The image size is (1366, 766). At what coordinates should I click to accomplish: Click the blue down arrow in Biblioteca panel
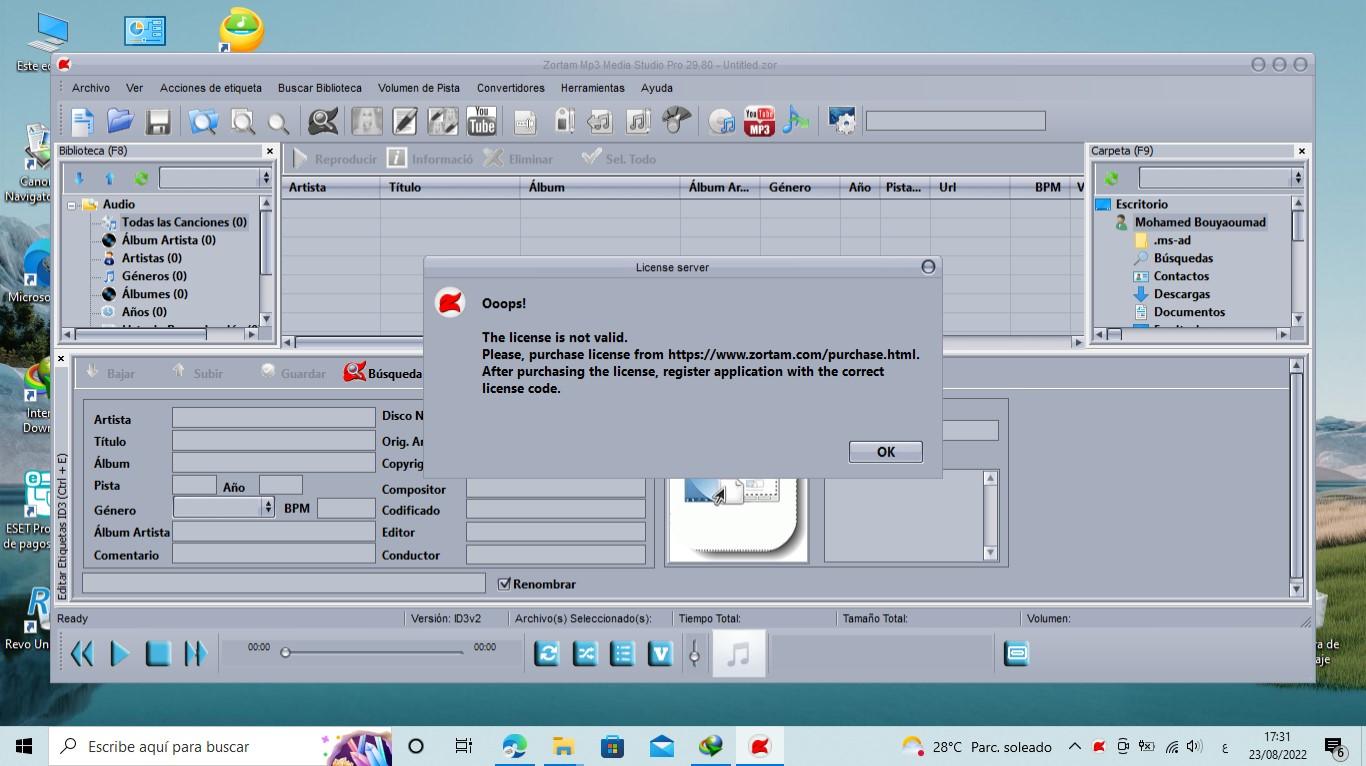click(x=79, y=178)
